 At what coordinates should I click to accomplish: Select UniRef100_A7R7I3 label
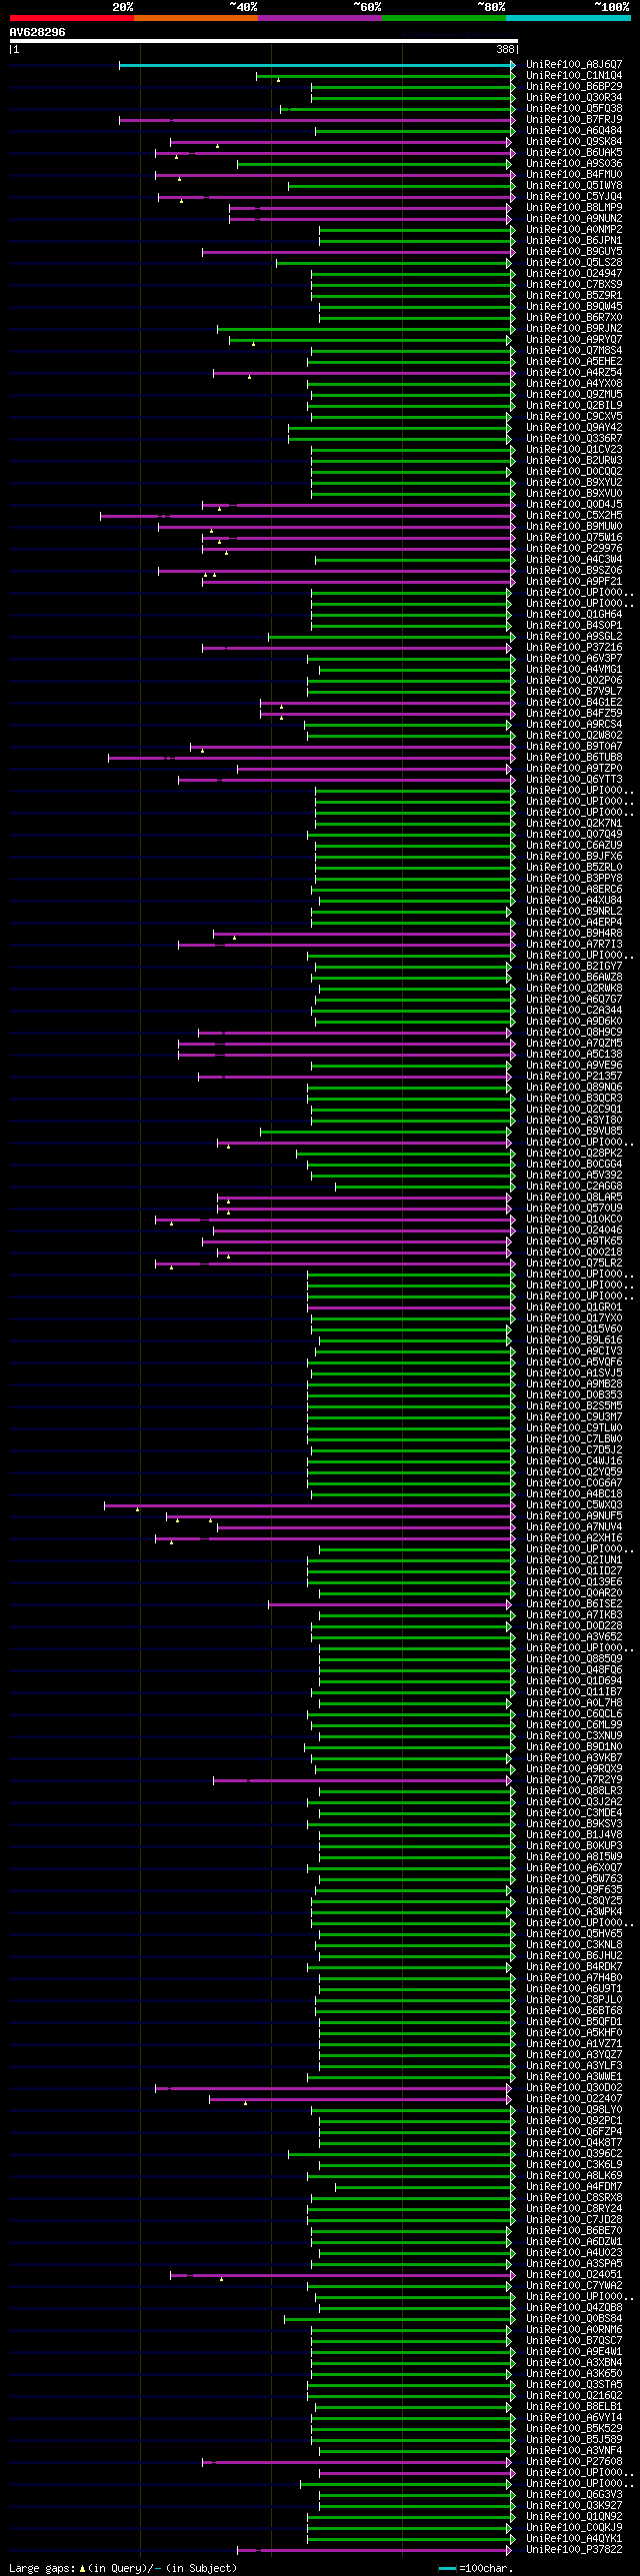pos(574,944)
